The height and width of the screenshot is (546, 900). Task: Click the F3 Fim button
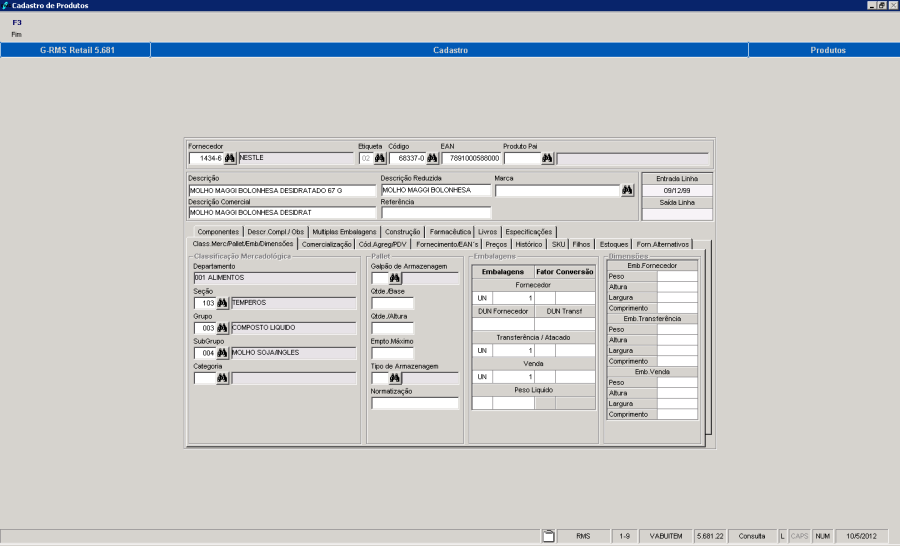point(17,28)
